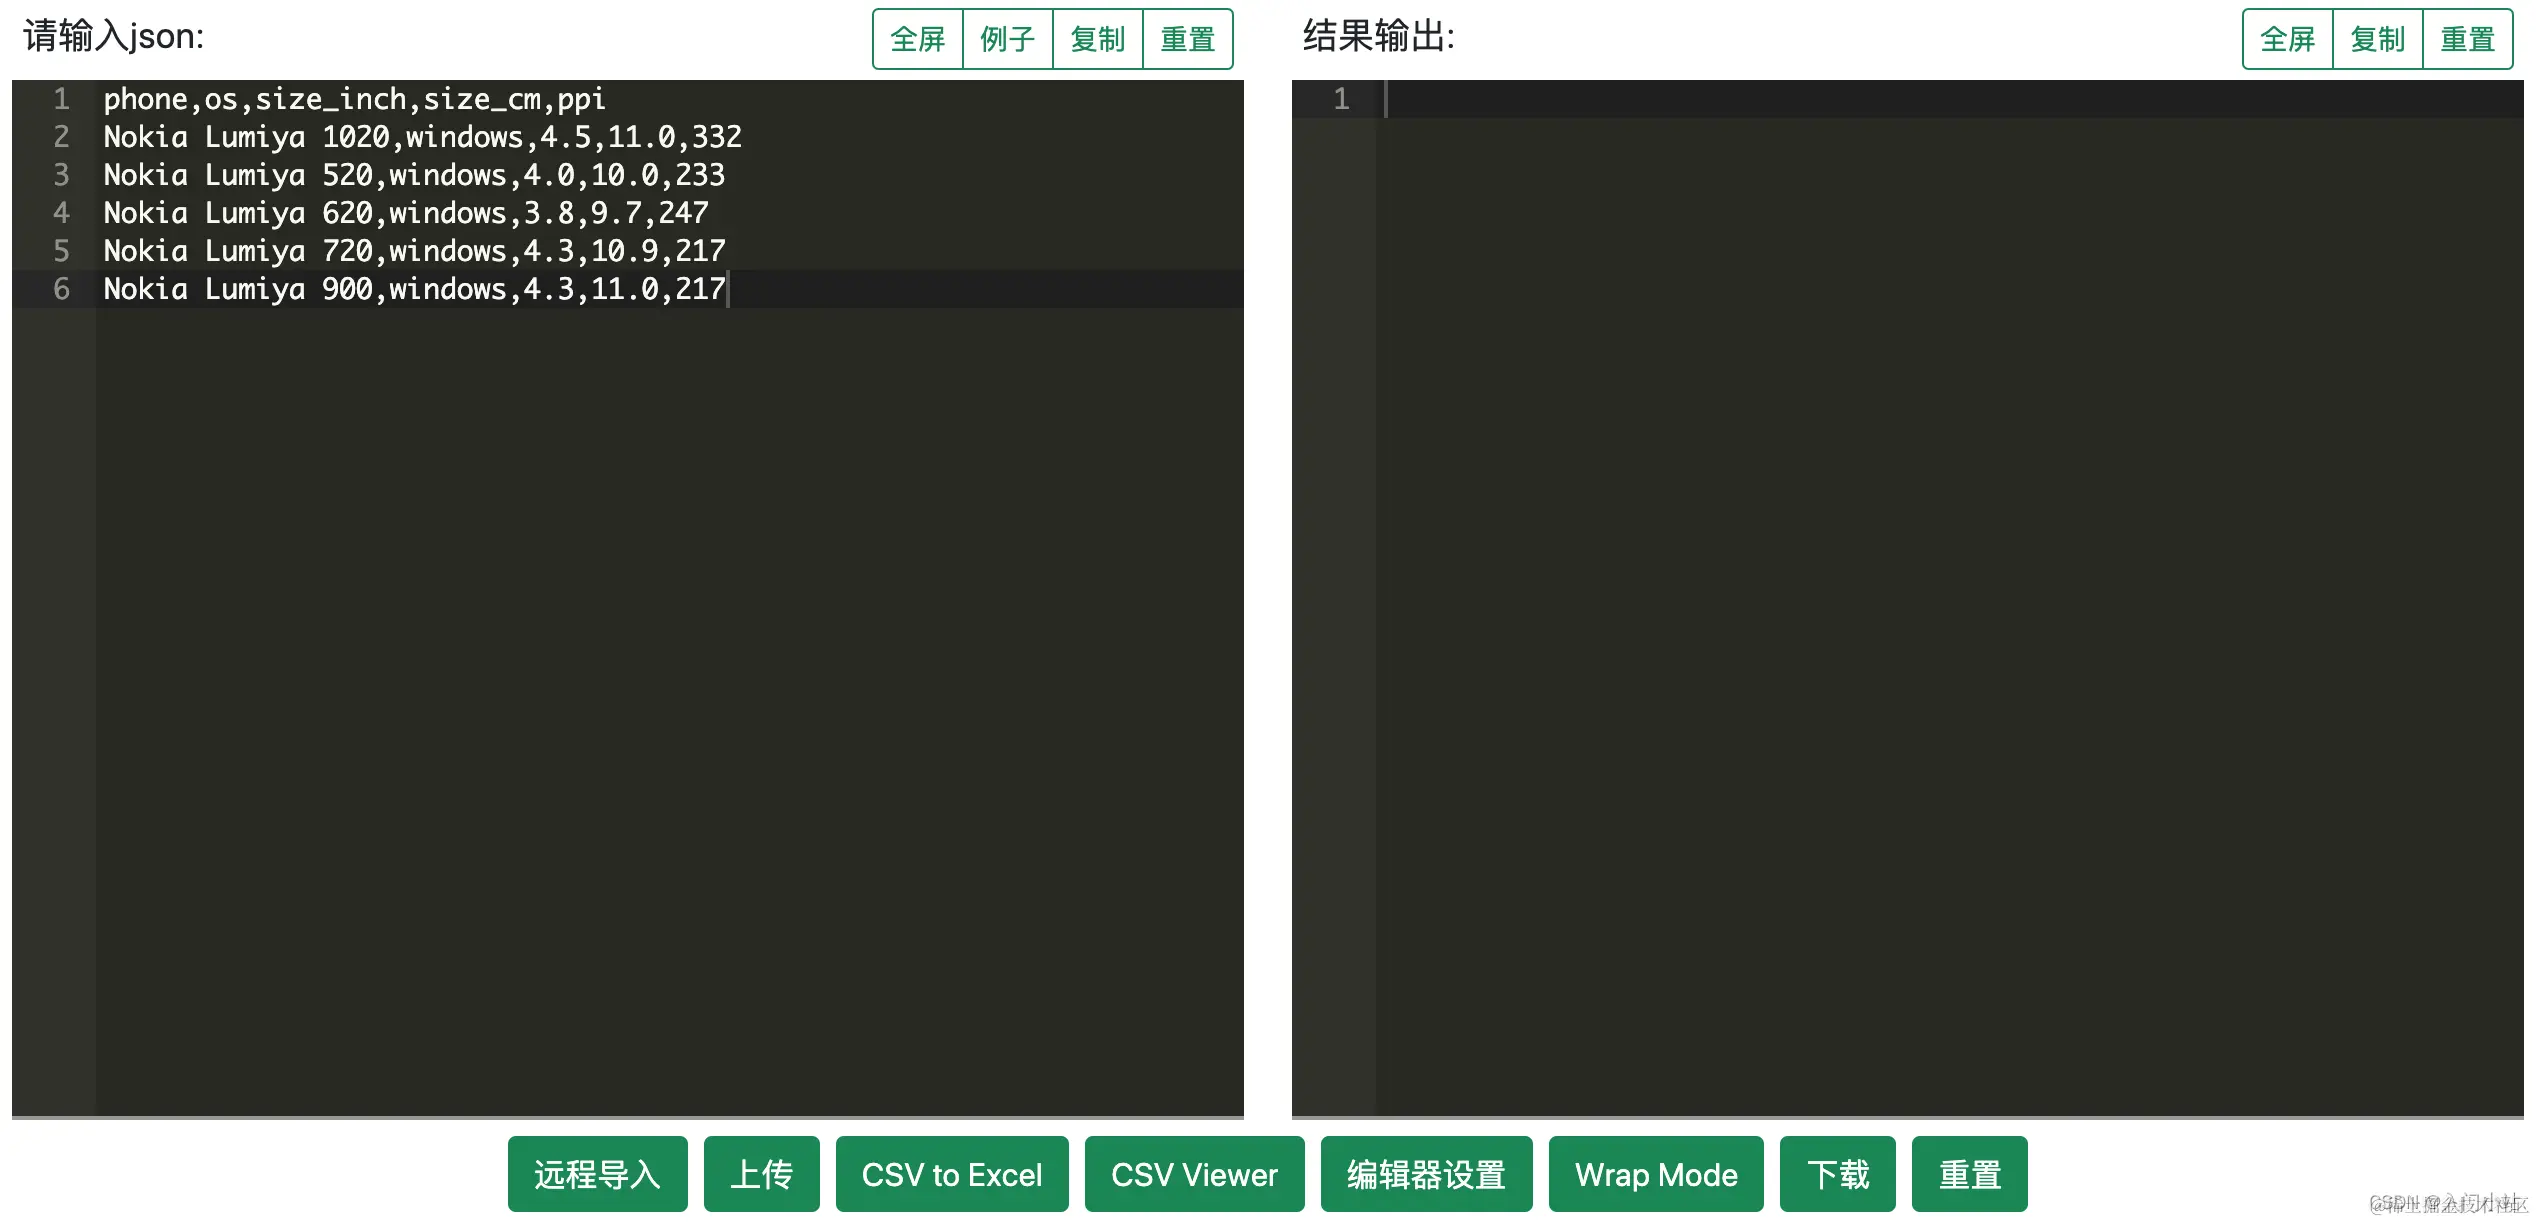Click 远程导入 to import remote data
The width and height of the screenshot is (2536, 1222).
(x=597, y=1174)
